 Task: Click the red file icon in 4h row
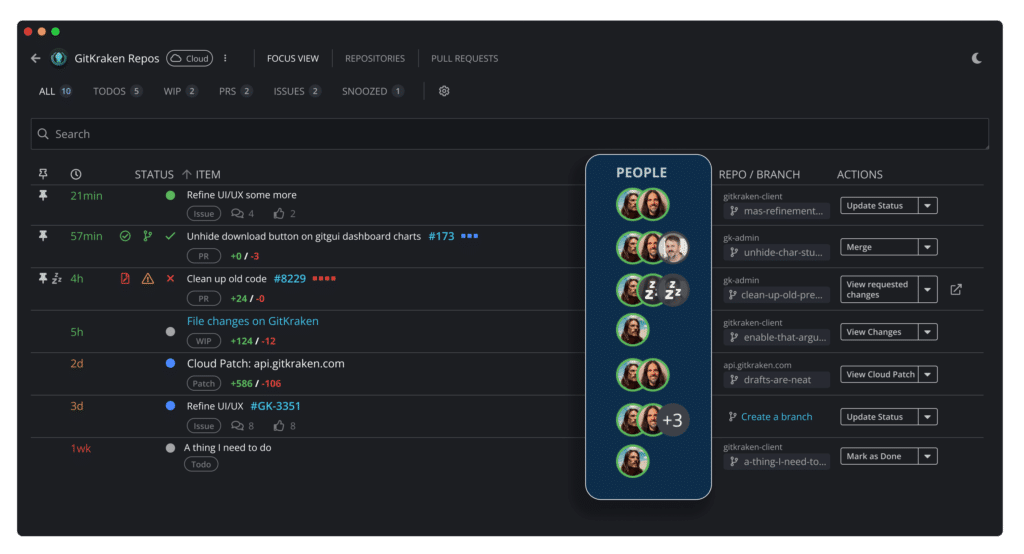(x=125, y=278)
